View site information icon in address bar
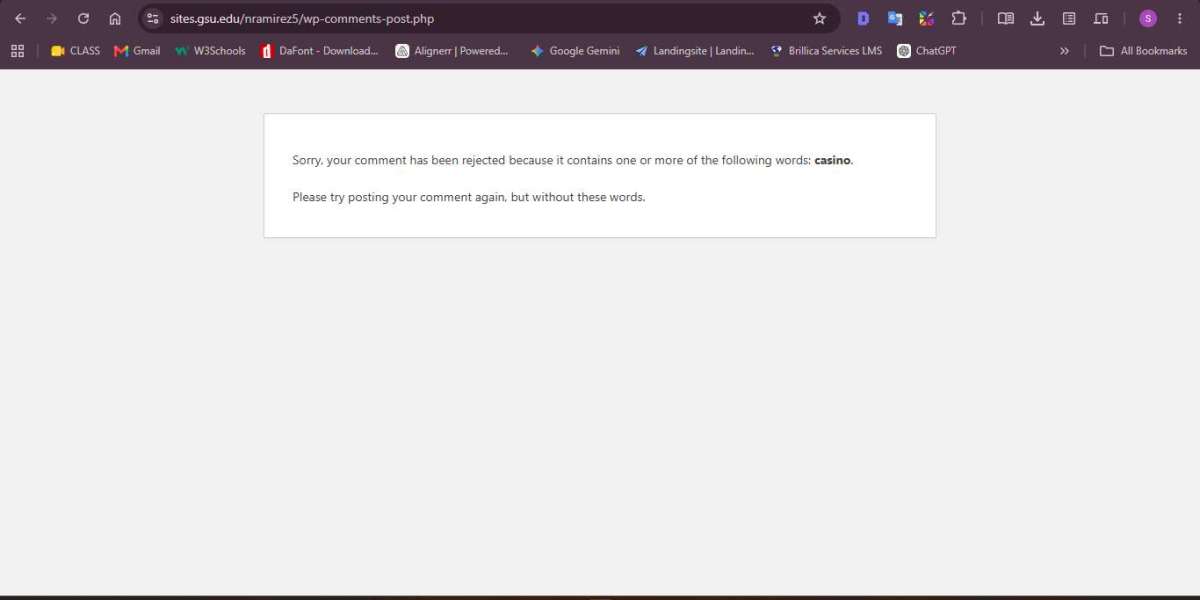The width and height of the screenshot is (1200, 600). click(152, 18)
